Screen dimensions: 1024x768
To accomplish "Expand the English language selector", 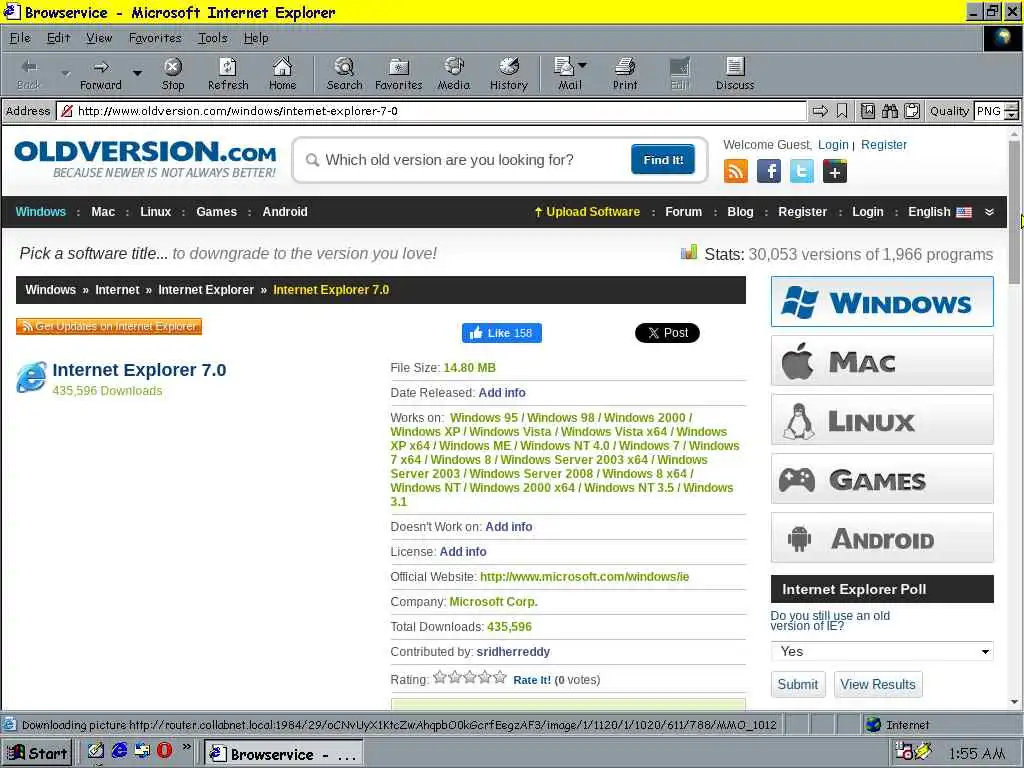I will 940,212.
